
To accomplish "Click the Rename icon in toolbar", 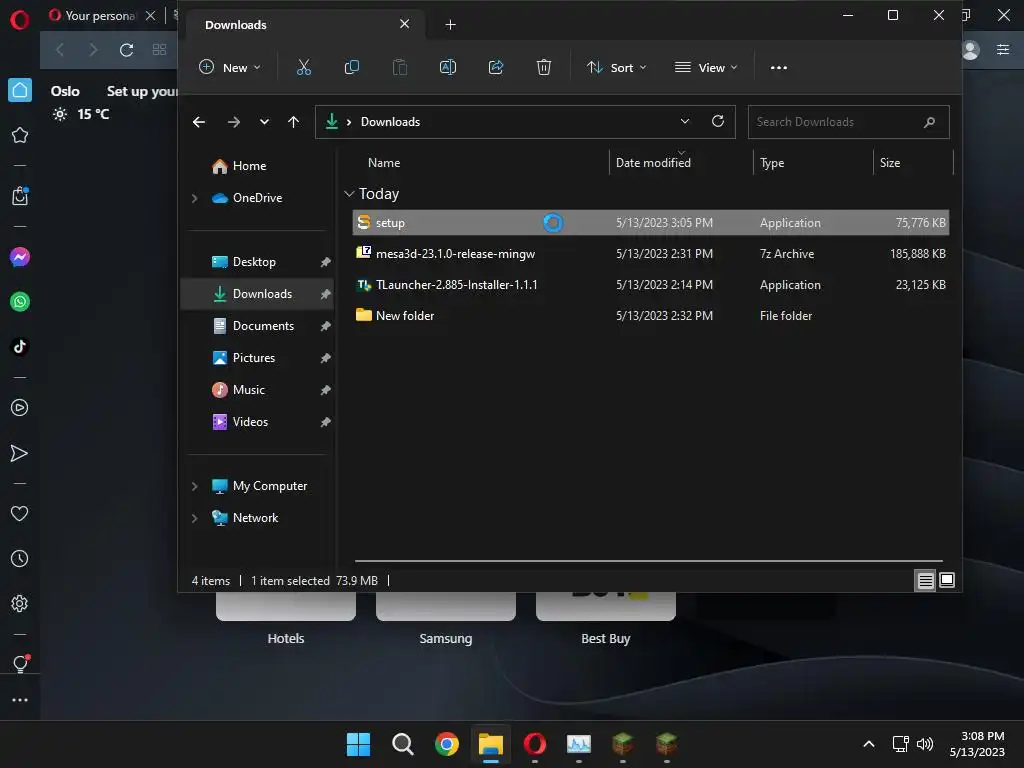I will coord(448,67).
